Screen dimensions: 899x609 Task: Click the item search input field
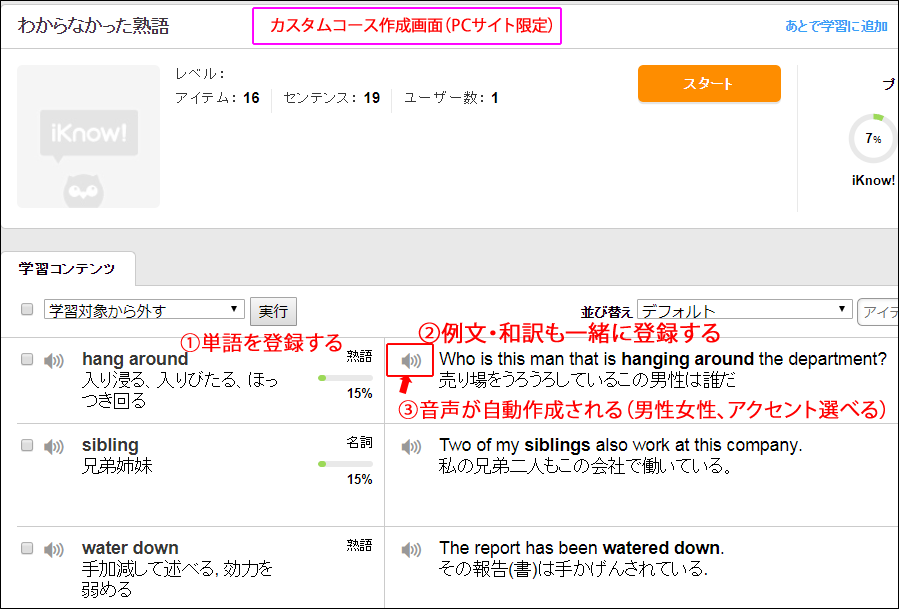(x=878, y=311)
